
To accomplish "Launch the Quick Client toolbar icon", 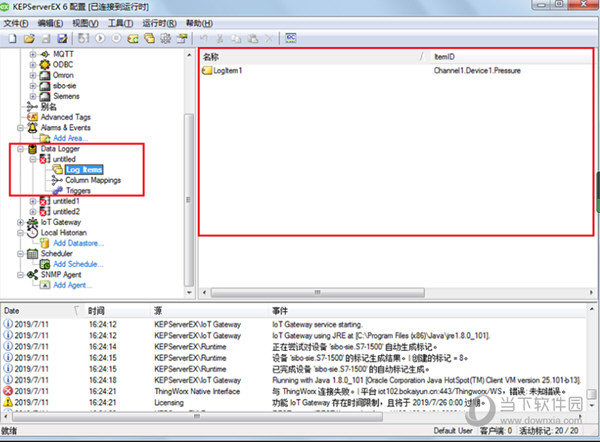I will coord(291,38).
